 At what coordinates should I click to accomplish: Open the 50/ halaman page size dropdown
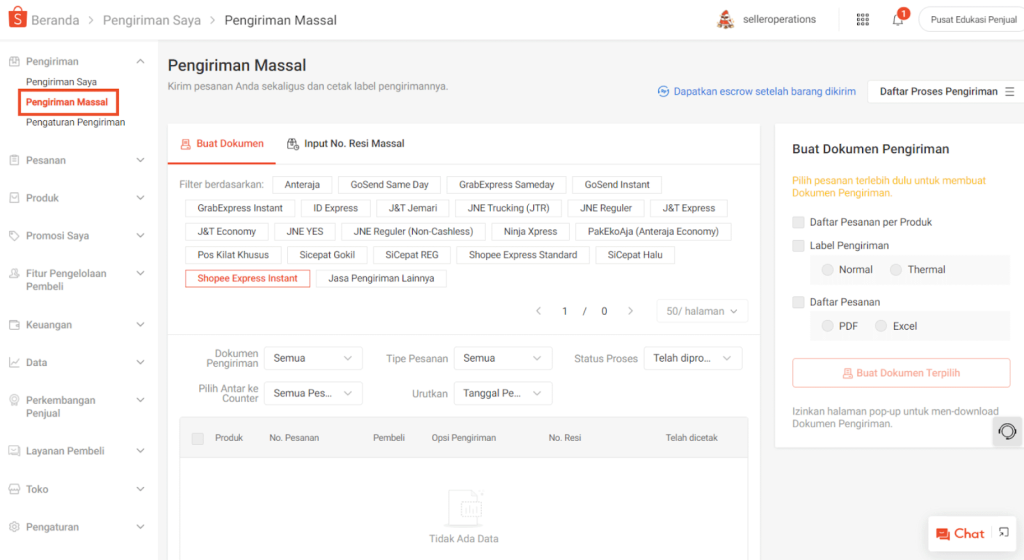click(702, 311)
